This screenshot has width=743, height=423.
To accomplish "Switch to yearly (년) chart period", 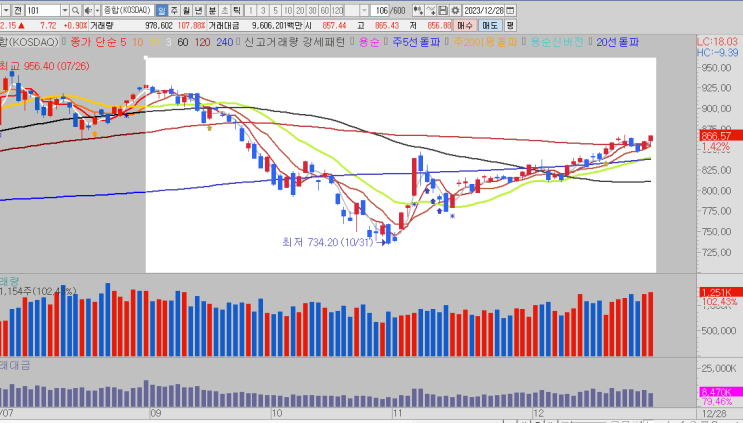I will (x=199, y=10).
